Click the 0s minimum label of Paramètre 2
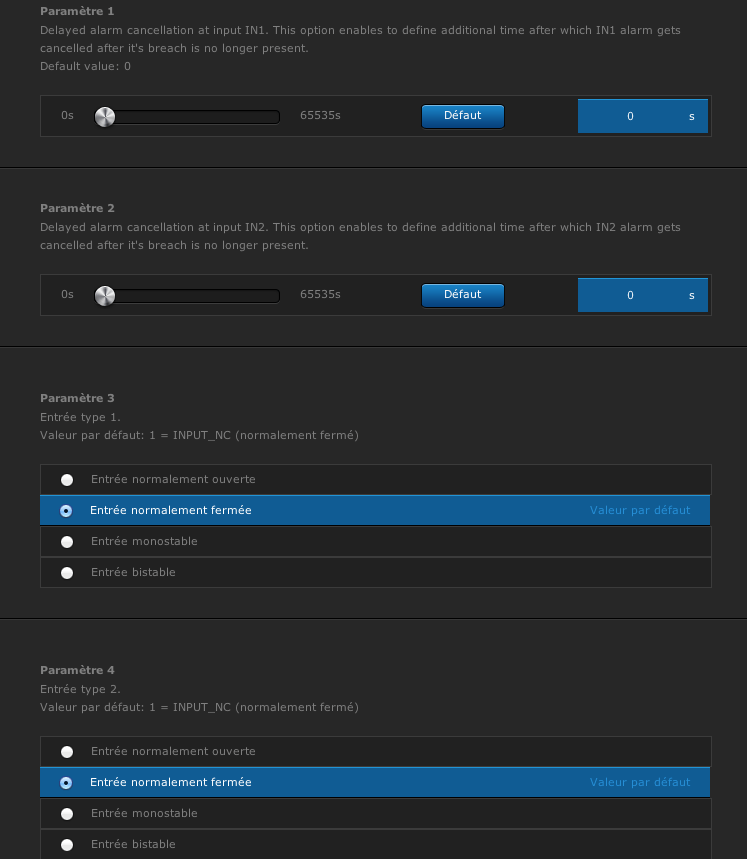The image size is (747, 859). point(67,295)
